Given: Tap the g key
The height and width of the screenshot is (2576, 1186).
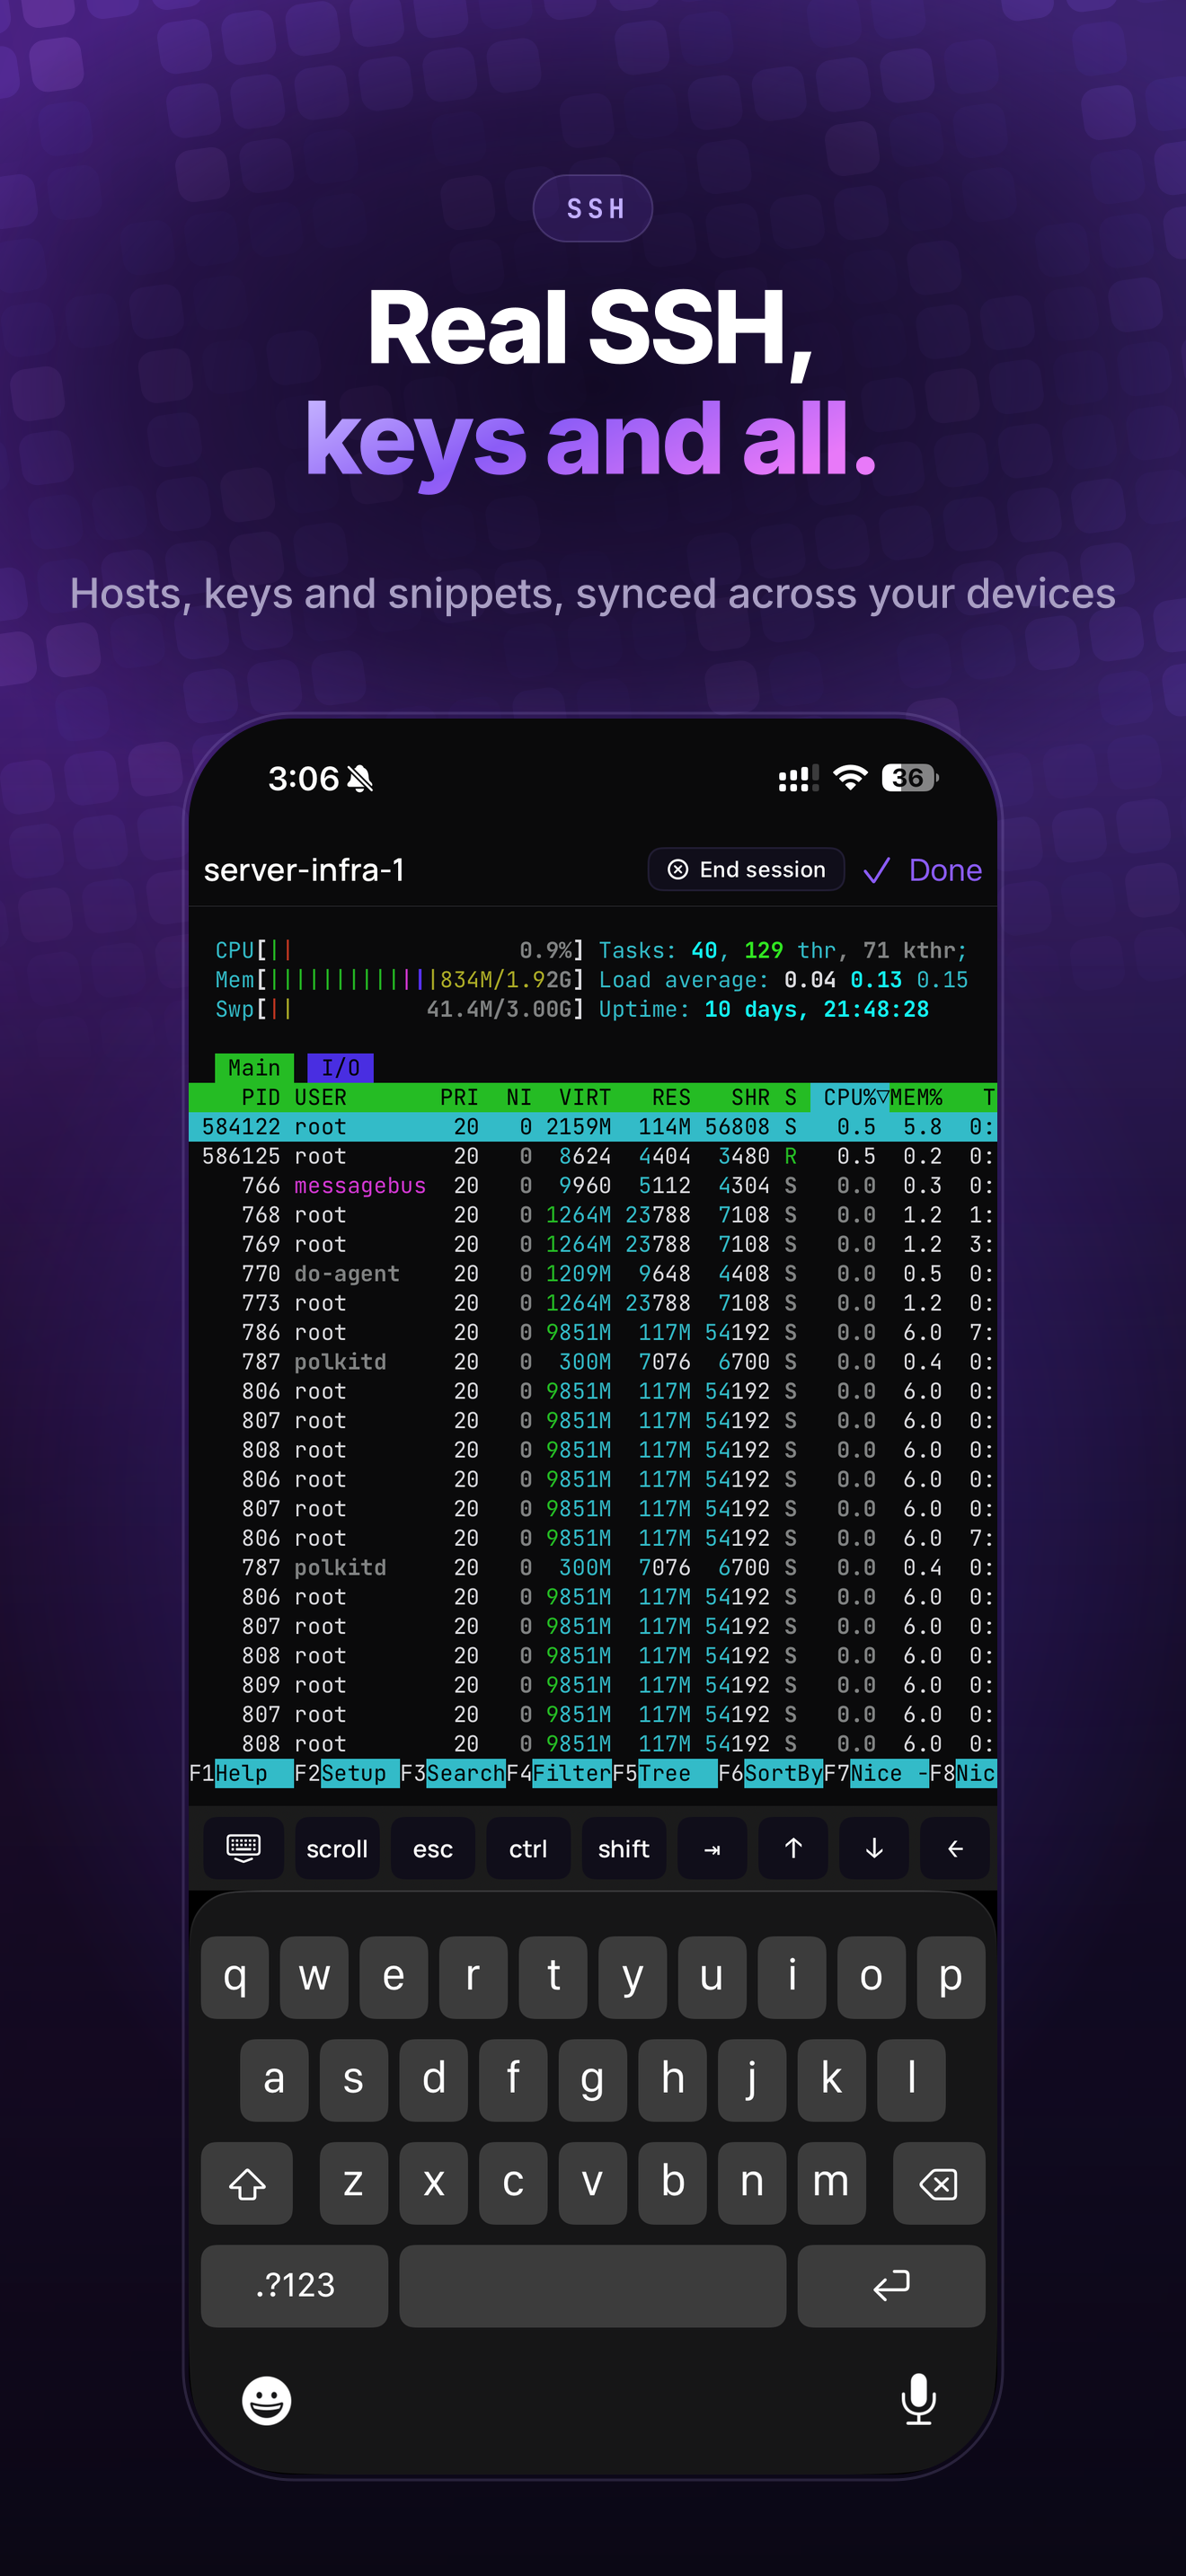Looking at the screenshot, I should point(592,2080).
